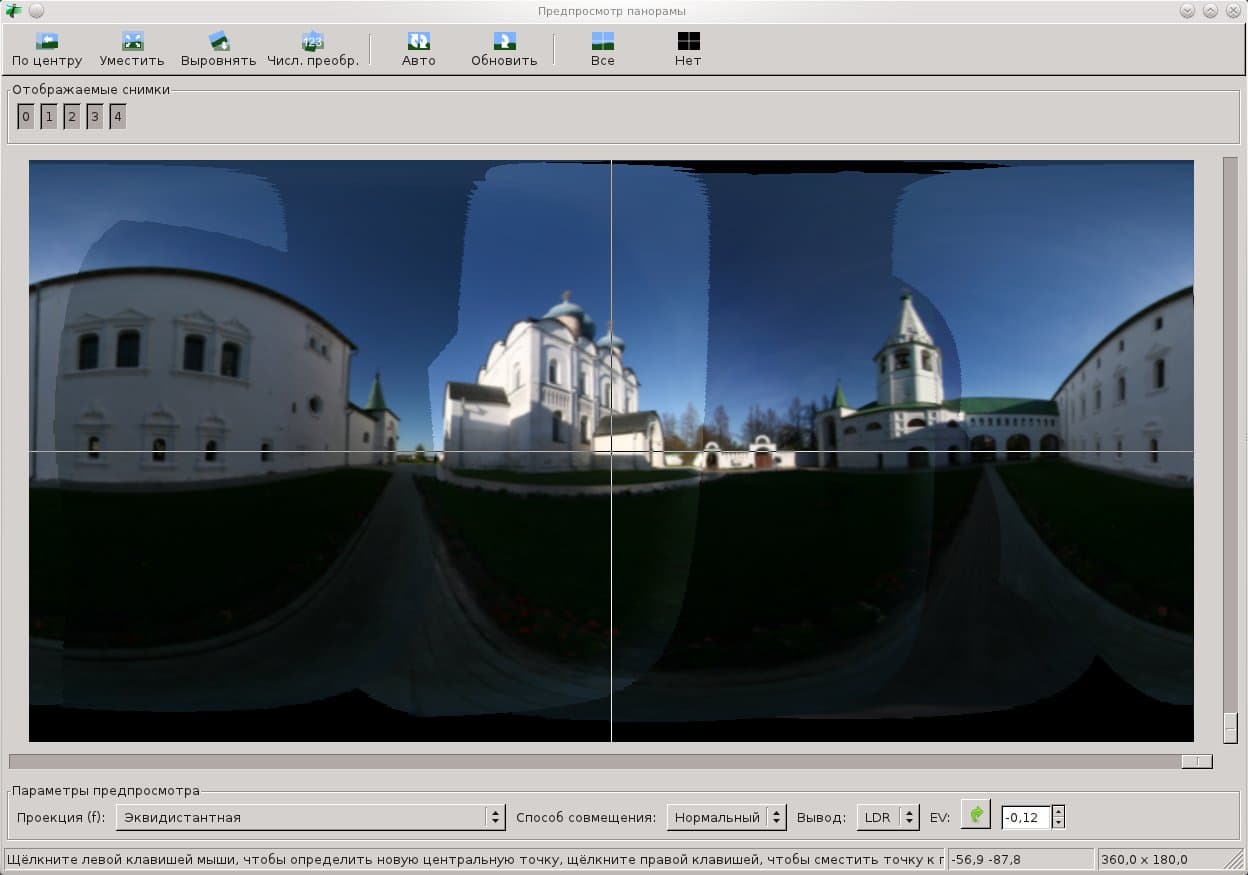1248x875 pixels.
Task: Click the vertical field-of-view slider handle
Action: click(1230, 727)
